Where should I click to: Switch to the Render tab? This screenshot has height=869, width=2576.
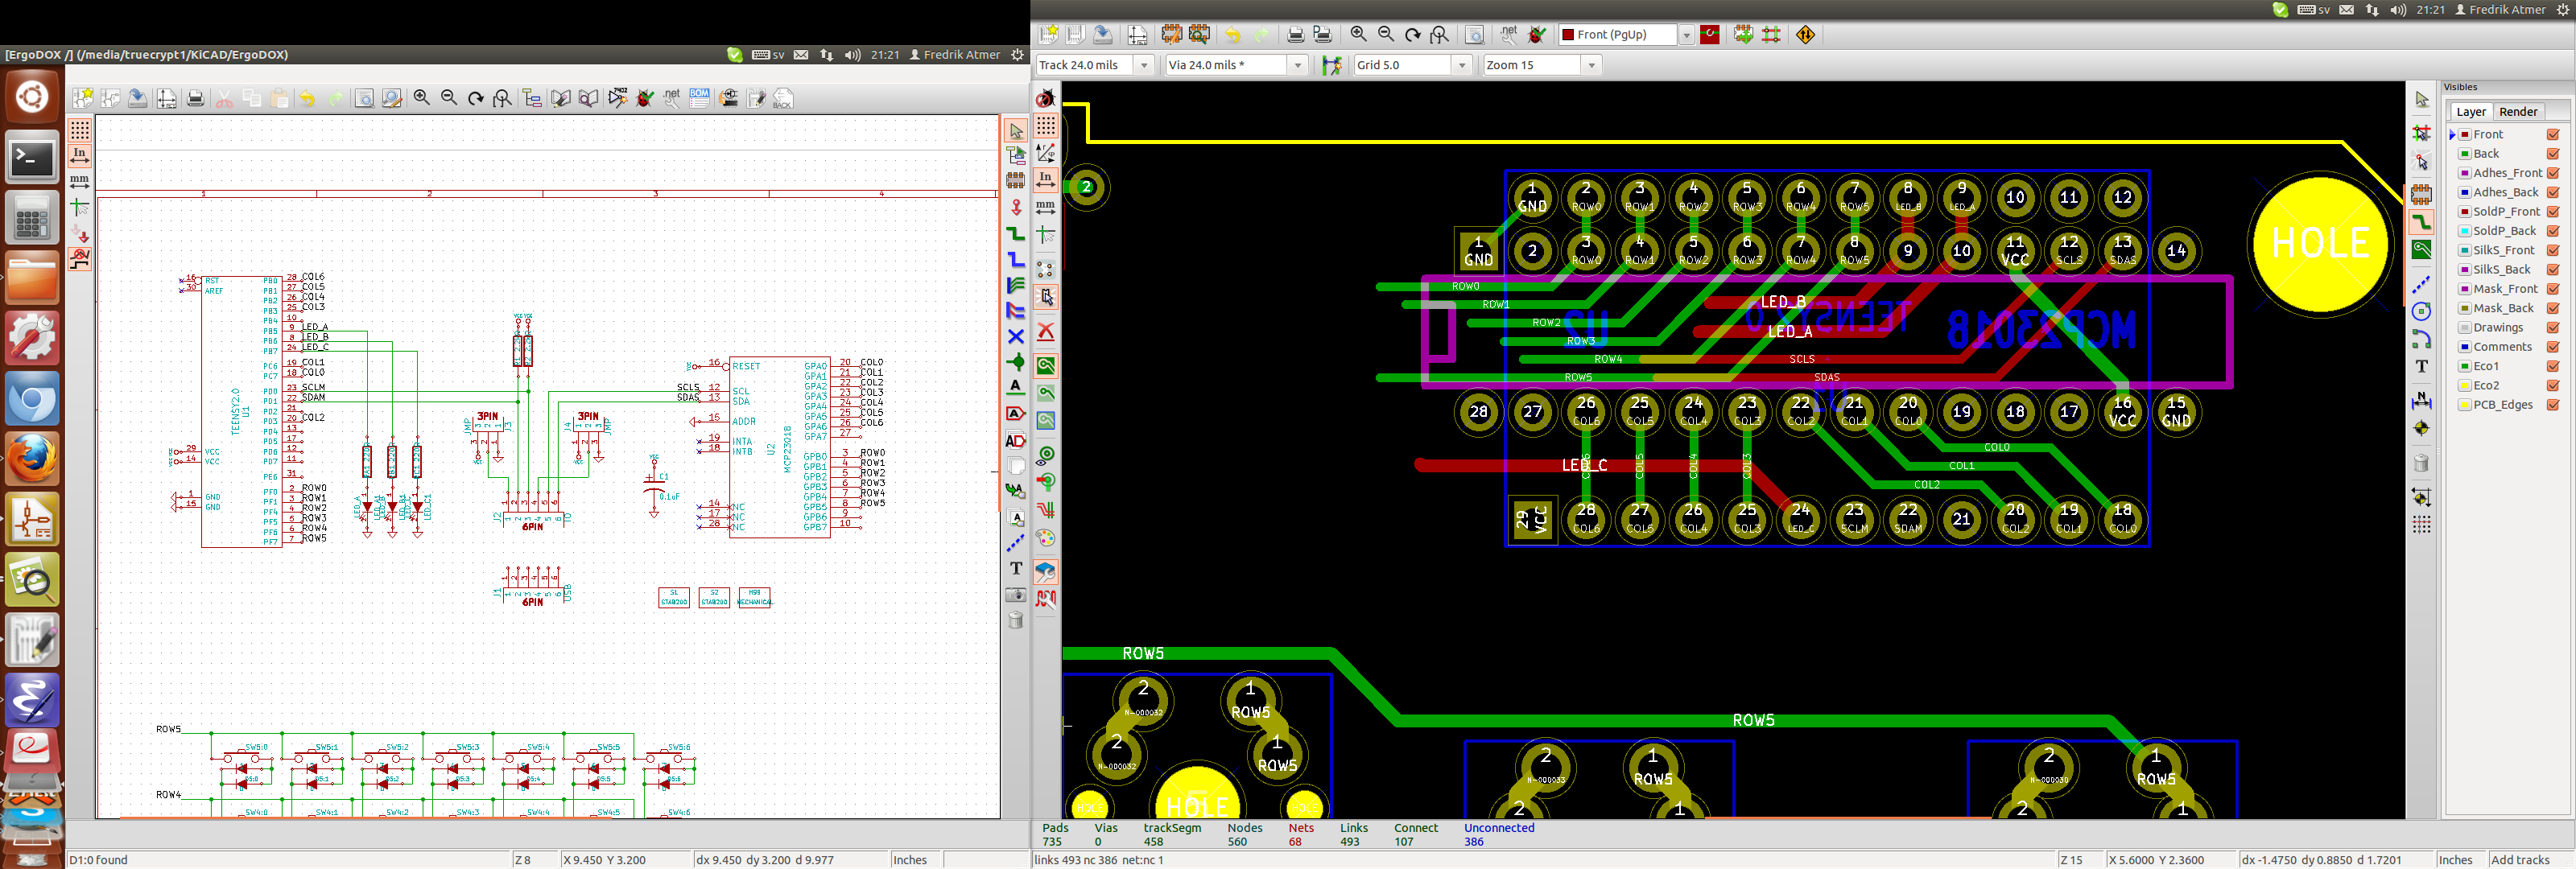(2517, 112)
